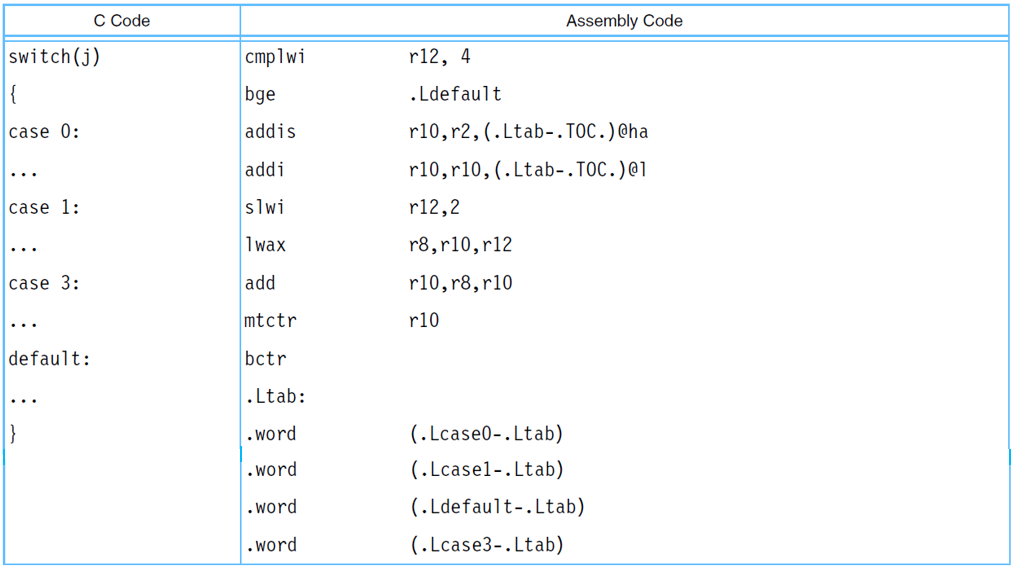Click the slwi instruction mnemonic
This screenshot has height=571, width=1016.
click(265, 208)
